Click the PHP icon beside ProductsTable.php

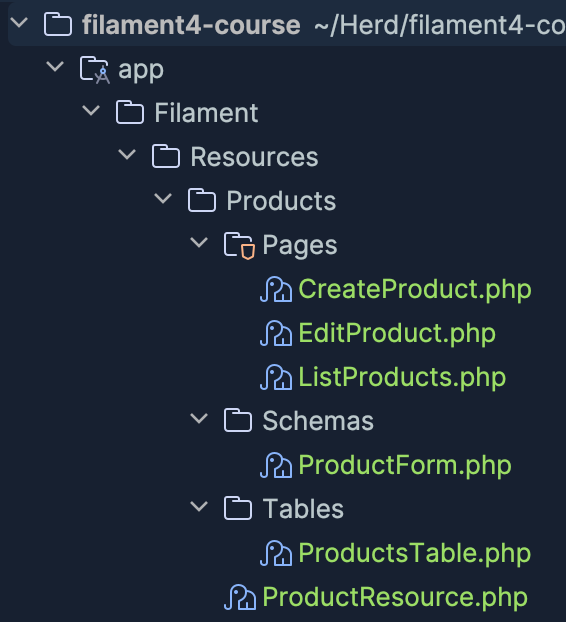276,553
